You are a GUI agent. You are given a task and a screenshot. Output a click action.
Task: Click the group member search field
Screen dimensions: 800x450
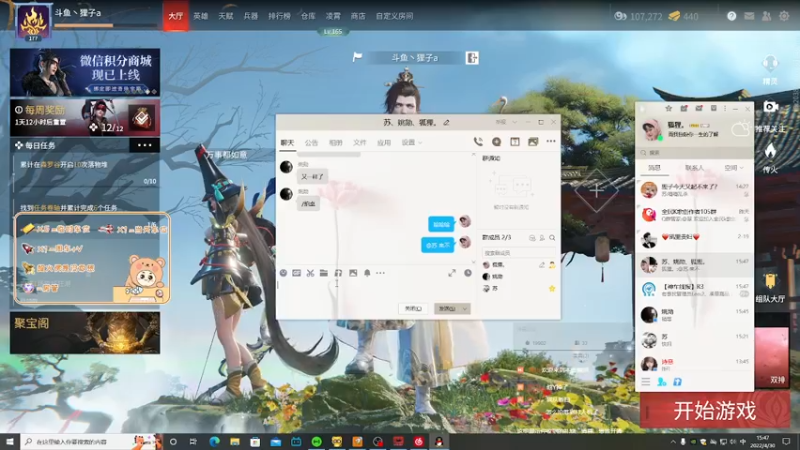click(x=519, y=253)
